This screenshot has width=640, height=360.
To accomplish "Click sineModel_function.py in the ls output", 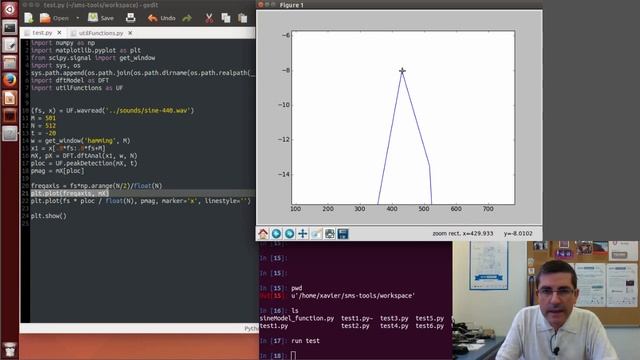I will point(297,318).
